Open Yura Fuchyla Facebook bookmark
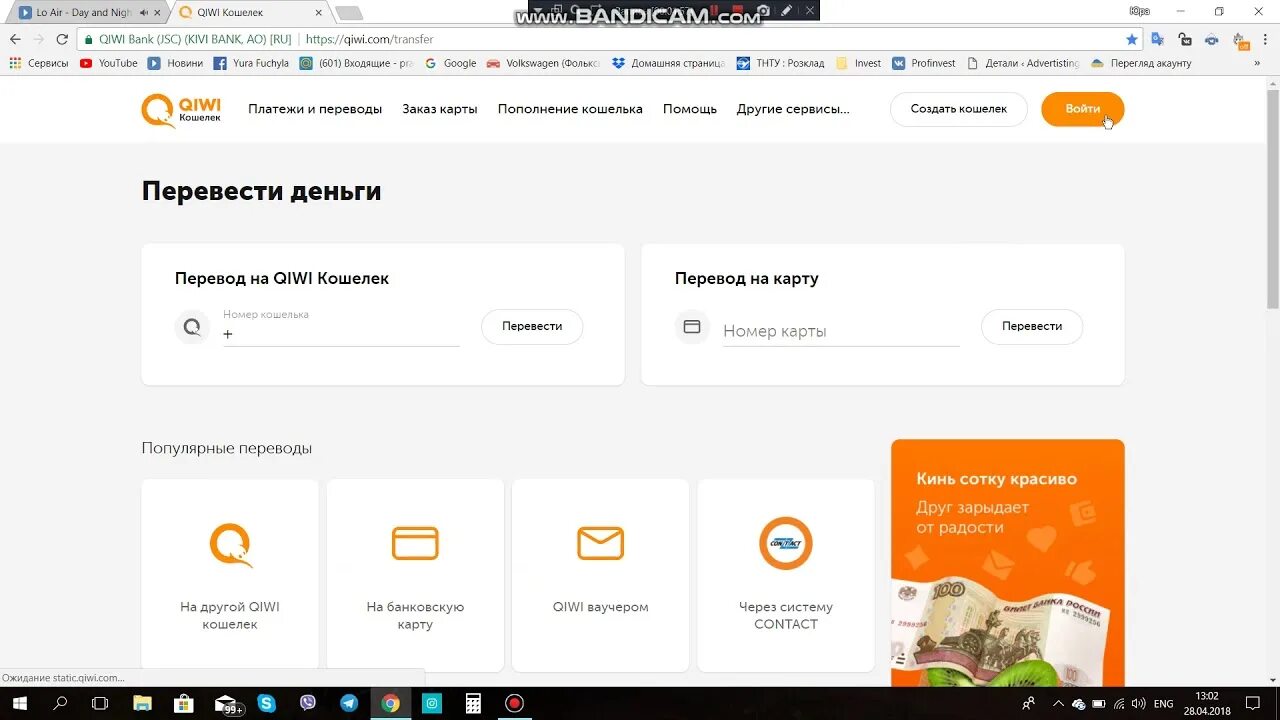This screenshot has height=720, width=1280. [251, 63]
